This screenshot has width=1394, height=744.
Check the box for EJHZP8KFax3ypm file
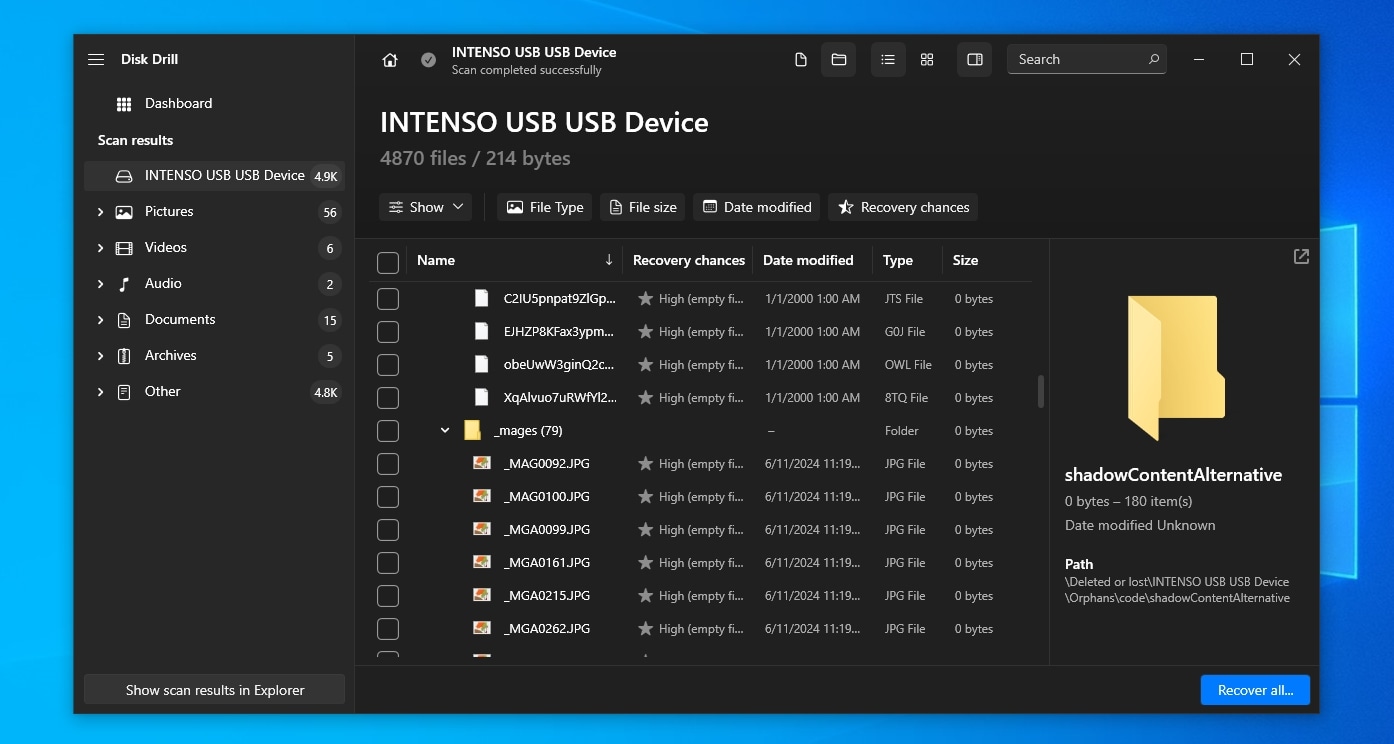pos(388,331)
